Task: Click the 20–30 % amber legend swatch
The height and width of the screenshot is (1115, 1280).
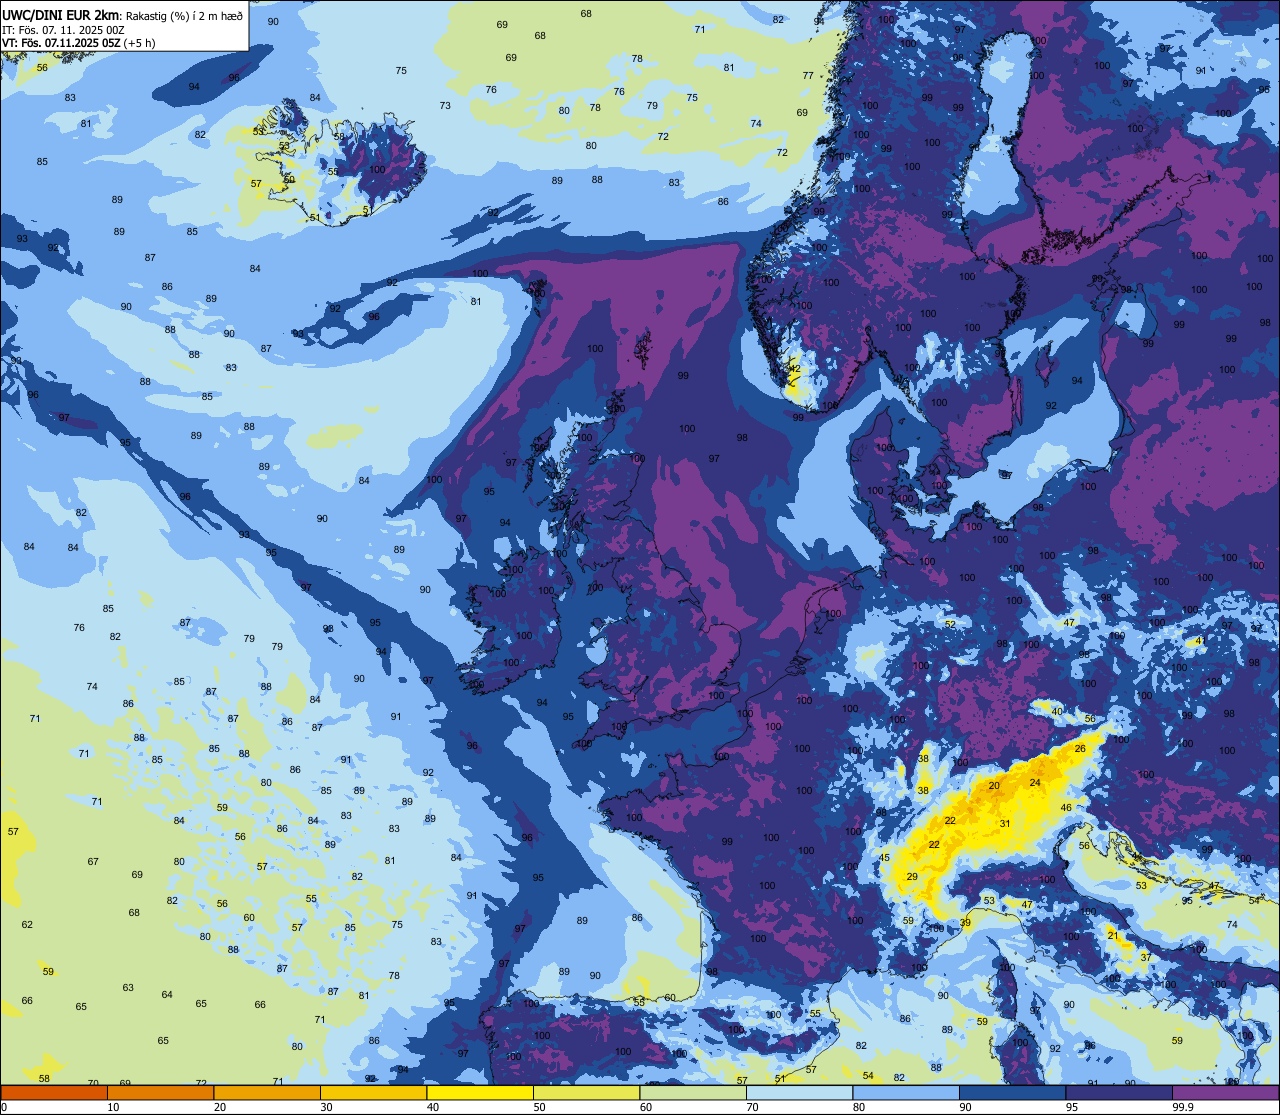Action: click(267, 1092)
